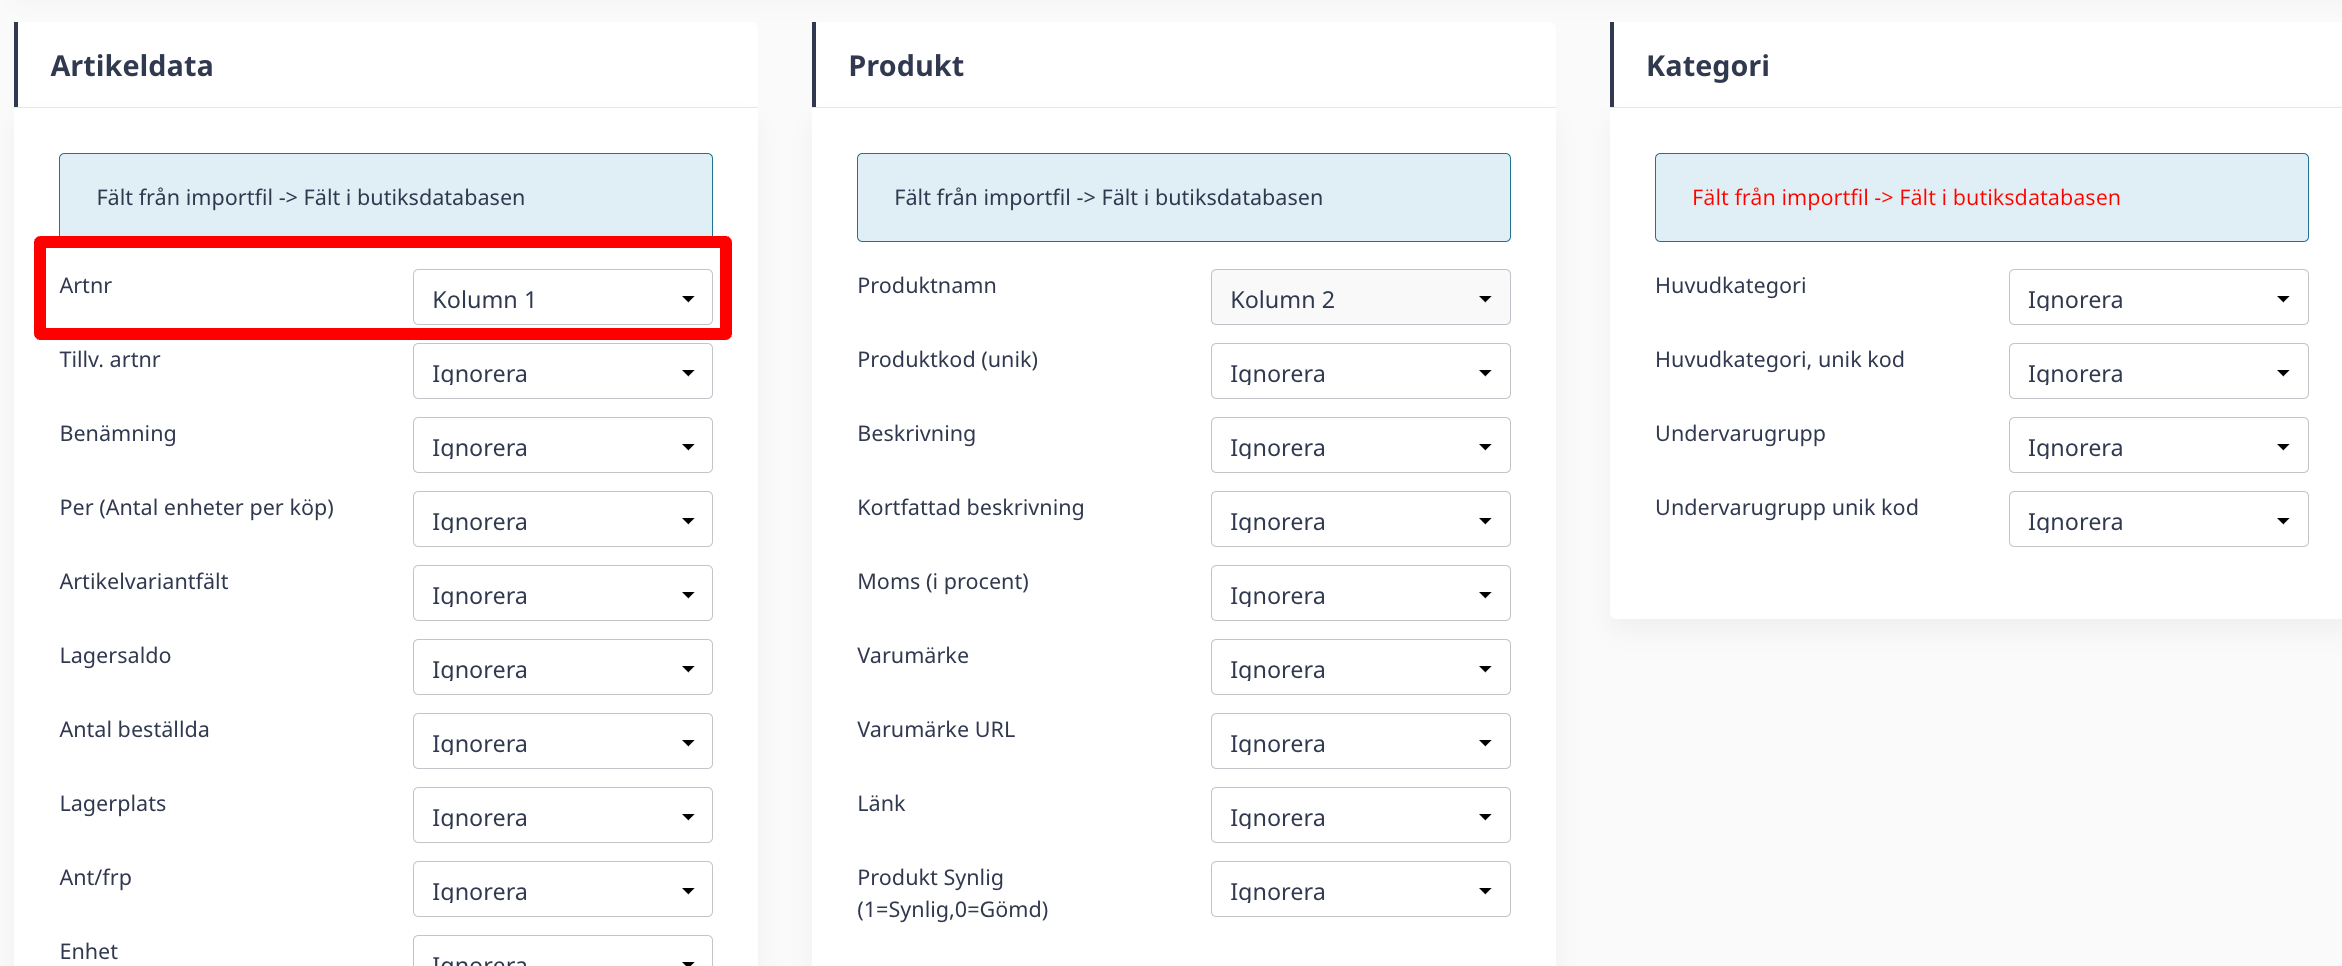The height and width of the screenshot is (966, 2342).
Task: Expand the Benämning column selector
Action: 562,445
